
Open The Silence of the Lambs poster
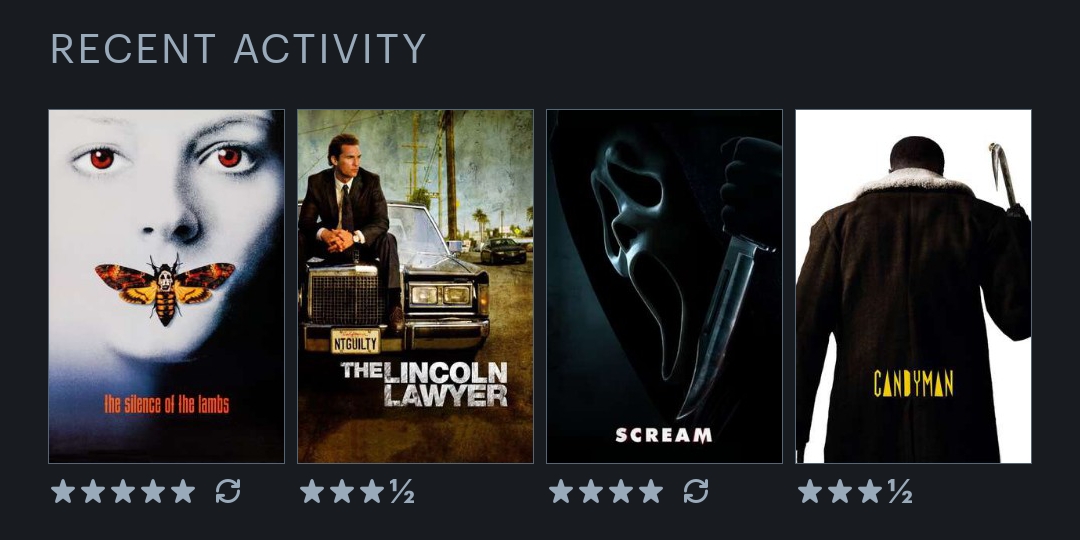pyautogui.click(x=166, y=287)
